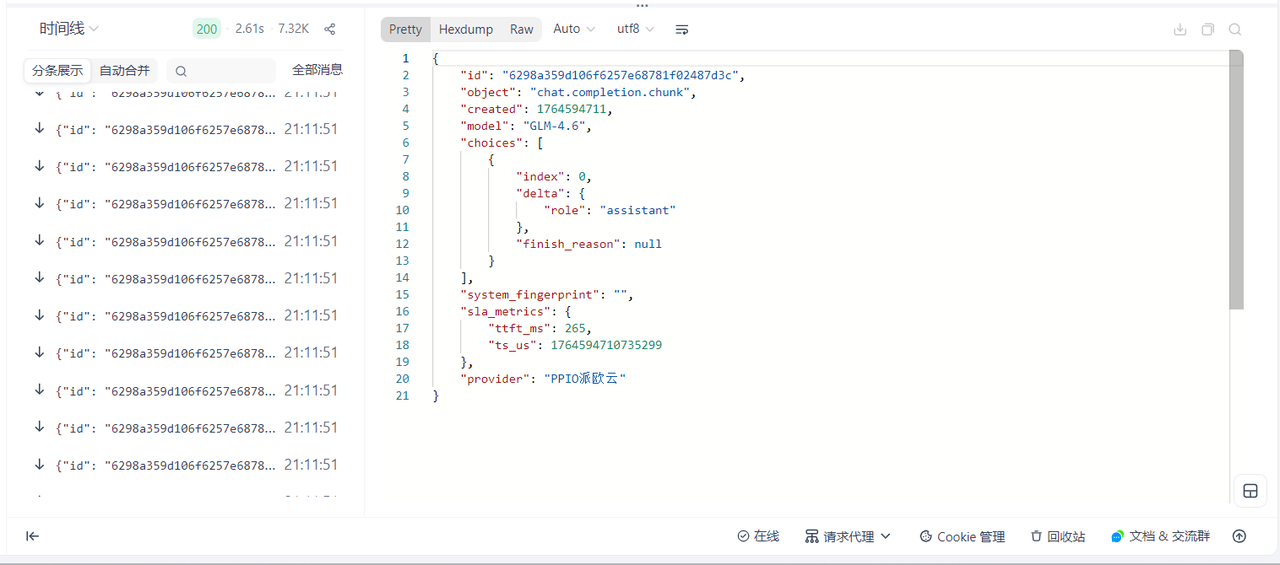Click the share icon beside 7.32K
The height and width of the screenshot is (565, 1280).
pyautogui.click(x=330, y=29)
